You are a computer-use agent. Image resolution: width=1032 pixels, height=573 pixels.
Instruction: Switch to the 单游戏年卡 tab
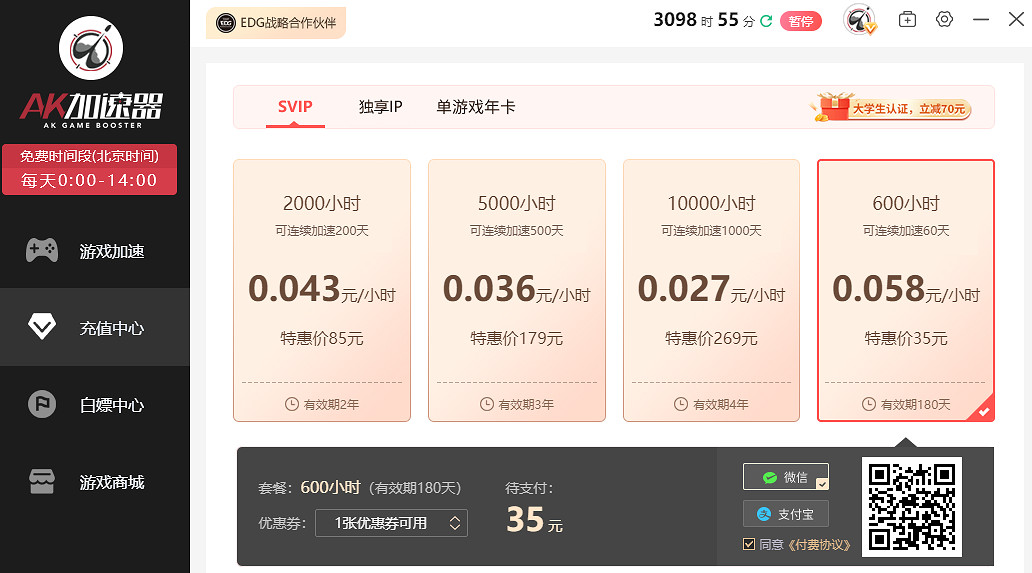point(476,107)
